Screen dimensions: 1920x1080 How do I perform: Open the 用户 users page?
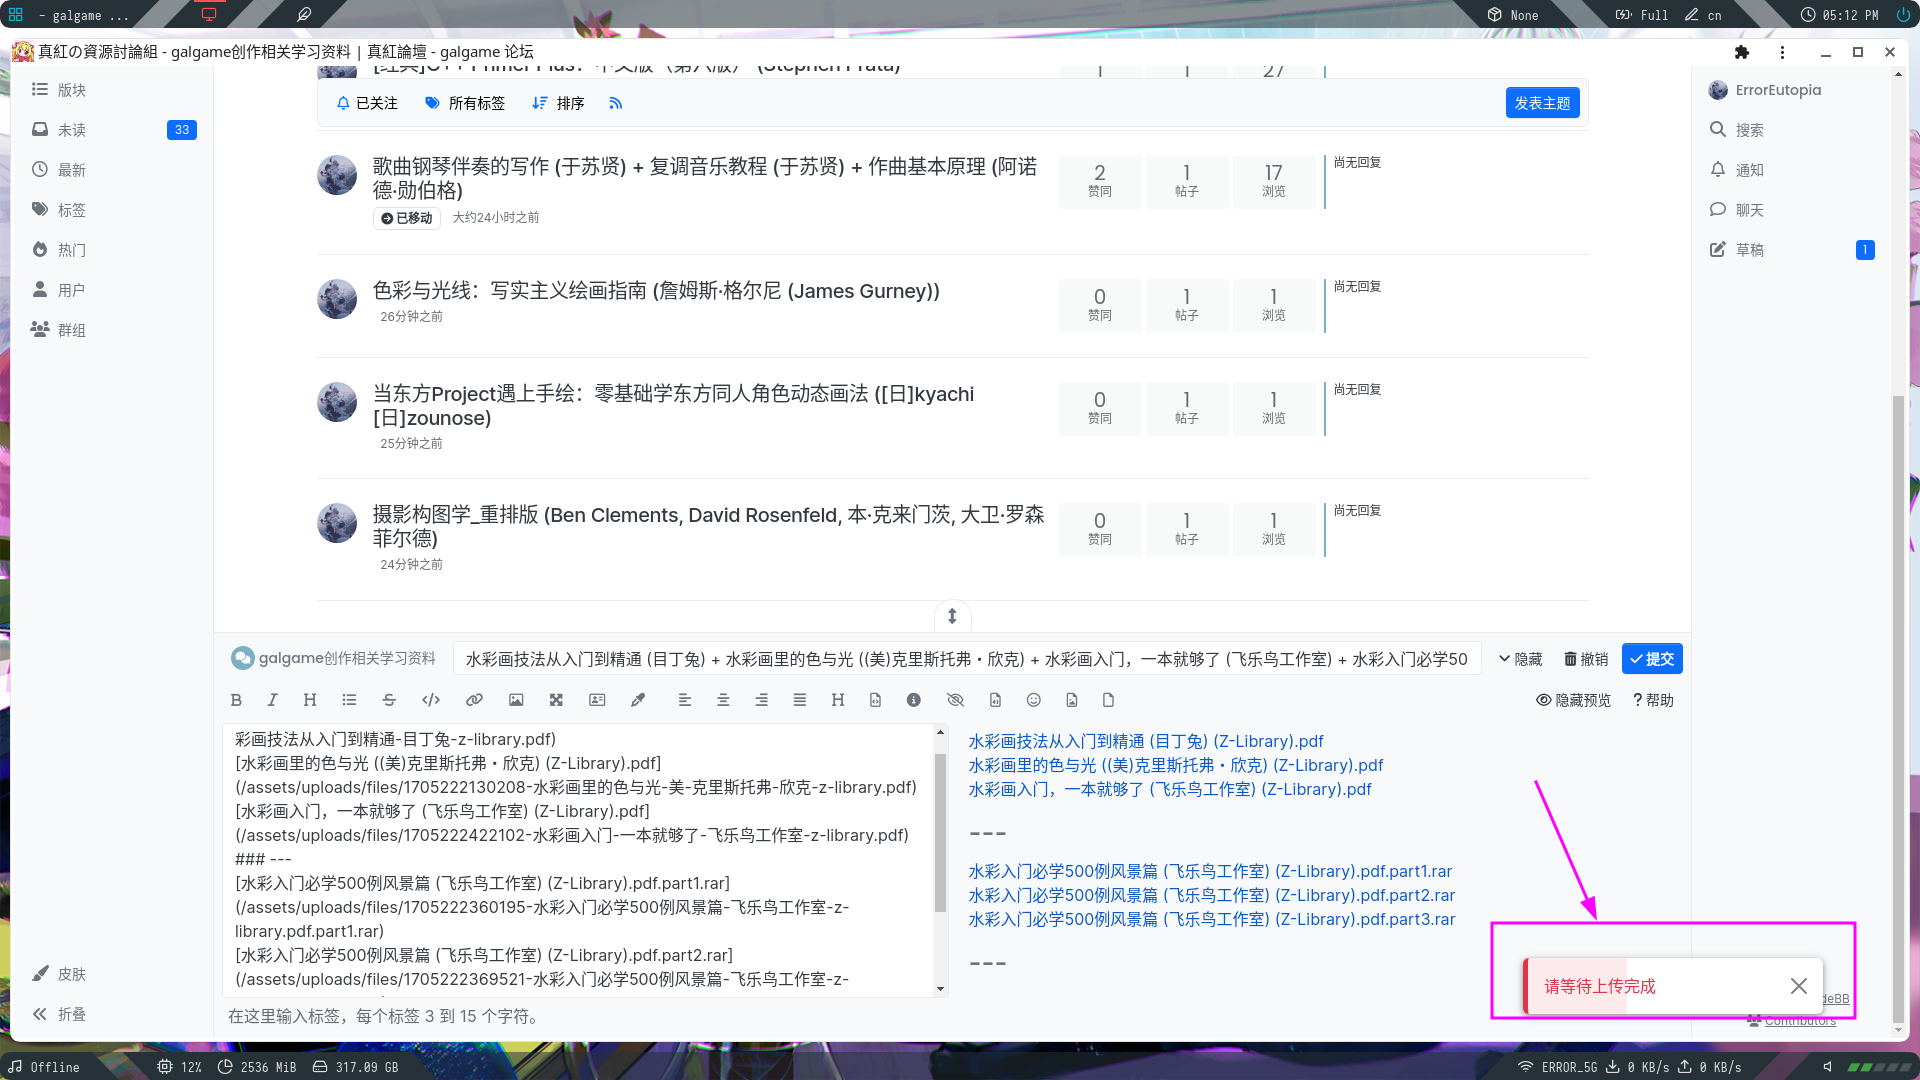tap(60, 290)
